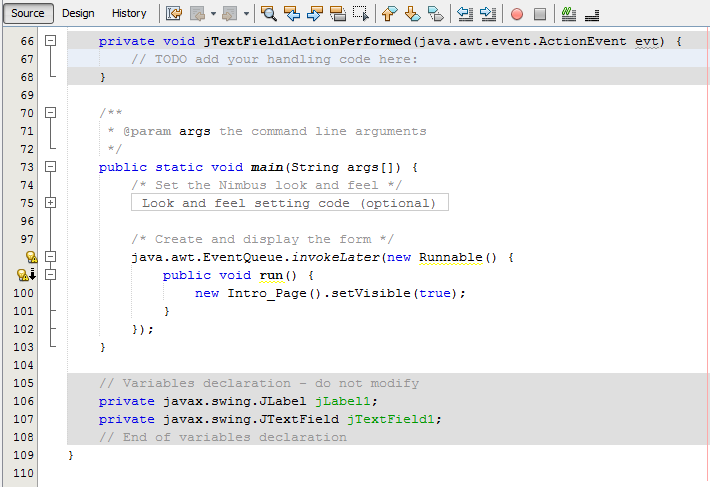Click the 'Runnable' underlined warning text
Screen dimensions: 710x487
pyautogui.click(x=451, y=257)
